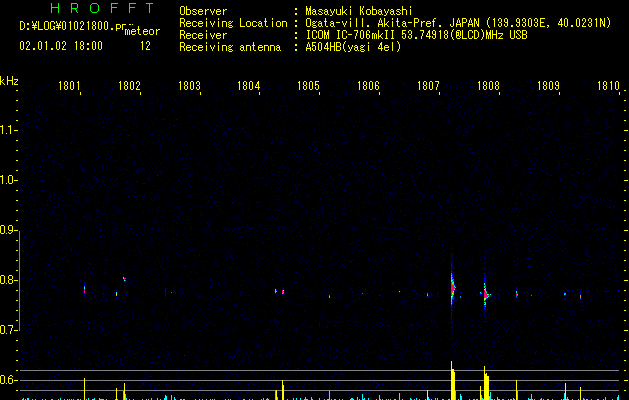The height and width of the screenshot is (400, 629).
Task: Click the large meteor echo after 1807
Action: pos(452,288)
